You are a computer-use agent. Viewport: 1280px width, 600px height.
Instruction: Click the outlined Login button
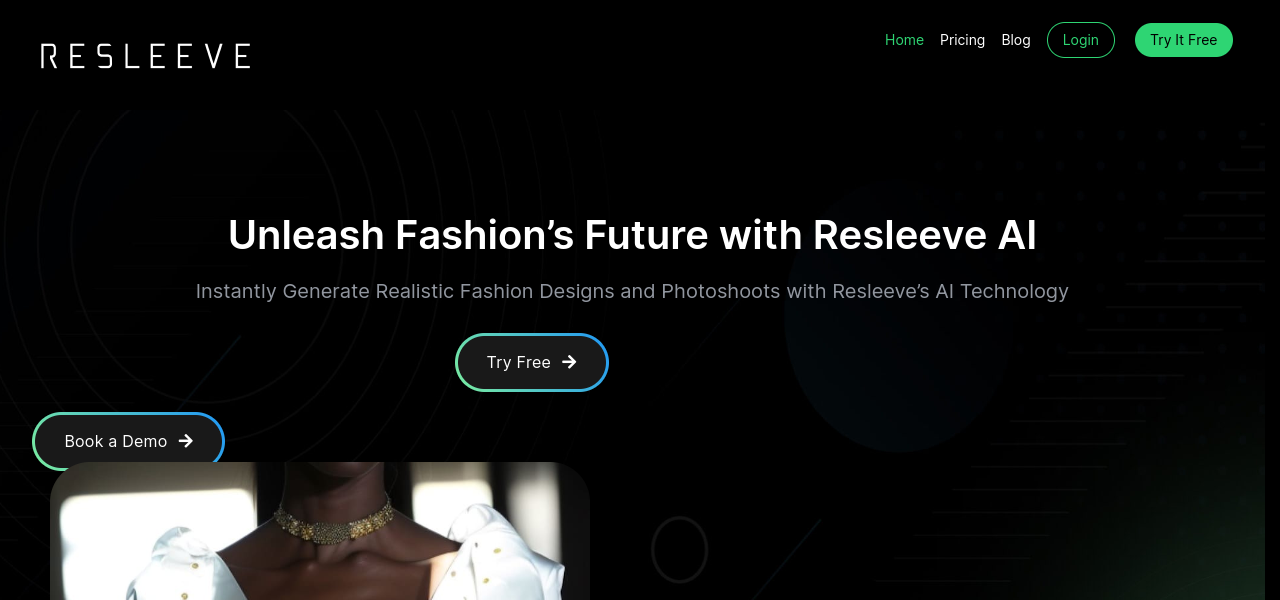(x=1081, y=40)
